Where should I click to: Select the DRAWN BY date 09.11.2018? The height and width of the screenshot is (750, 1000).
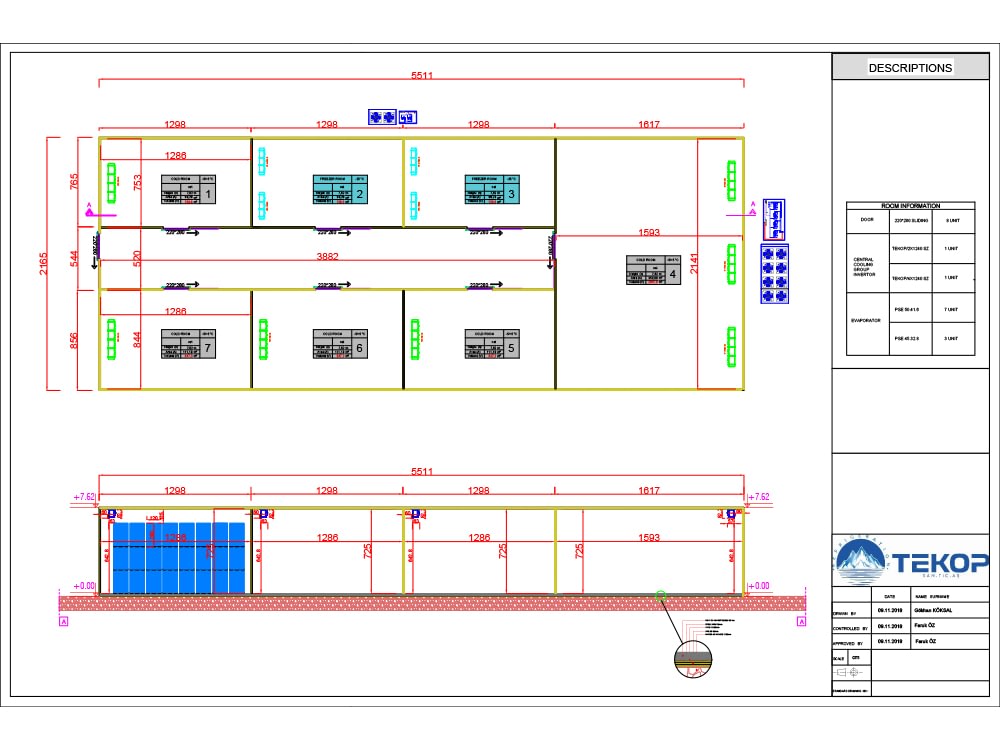(890, 610)
